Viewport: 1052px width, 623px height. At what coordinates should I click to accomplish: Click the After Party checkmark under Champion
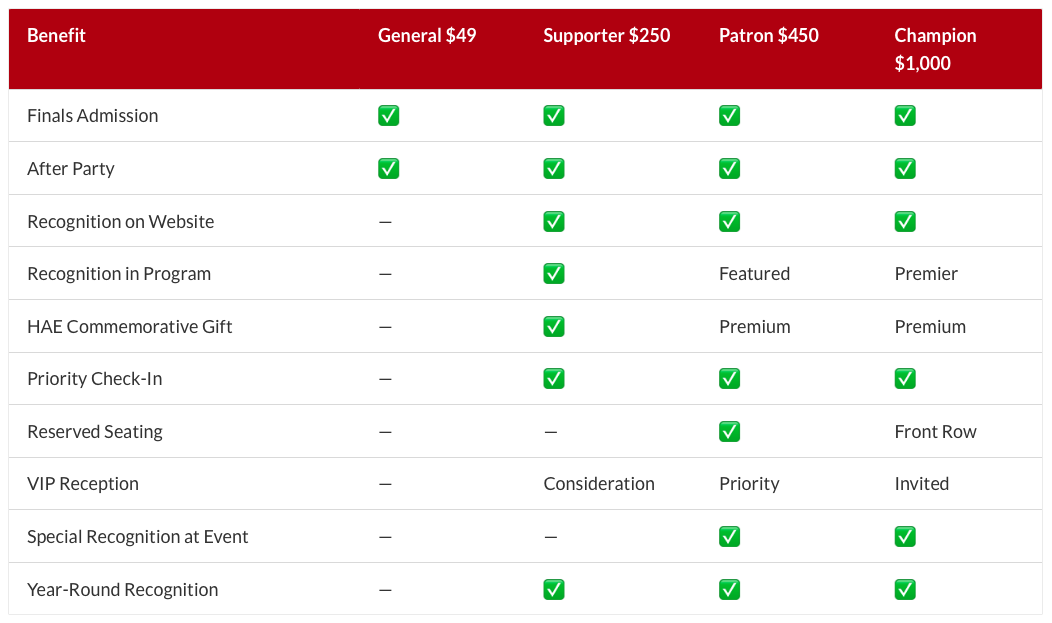point(905,168)
